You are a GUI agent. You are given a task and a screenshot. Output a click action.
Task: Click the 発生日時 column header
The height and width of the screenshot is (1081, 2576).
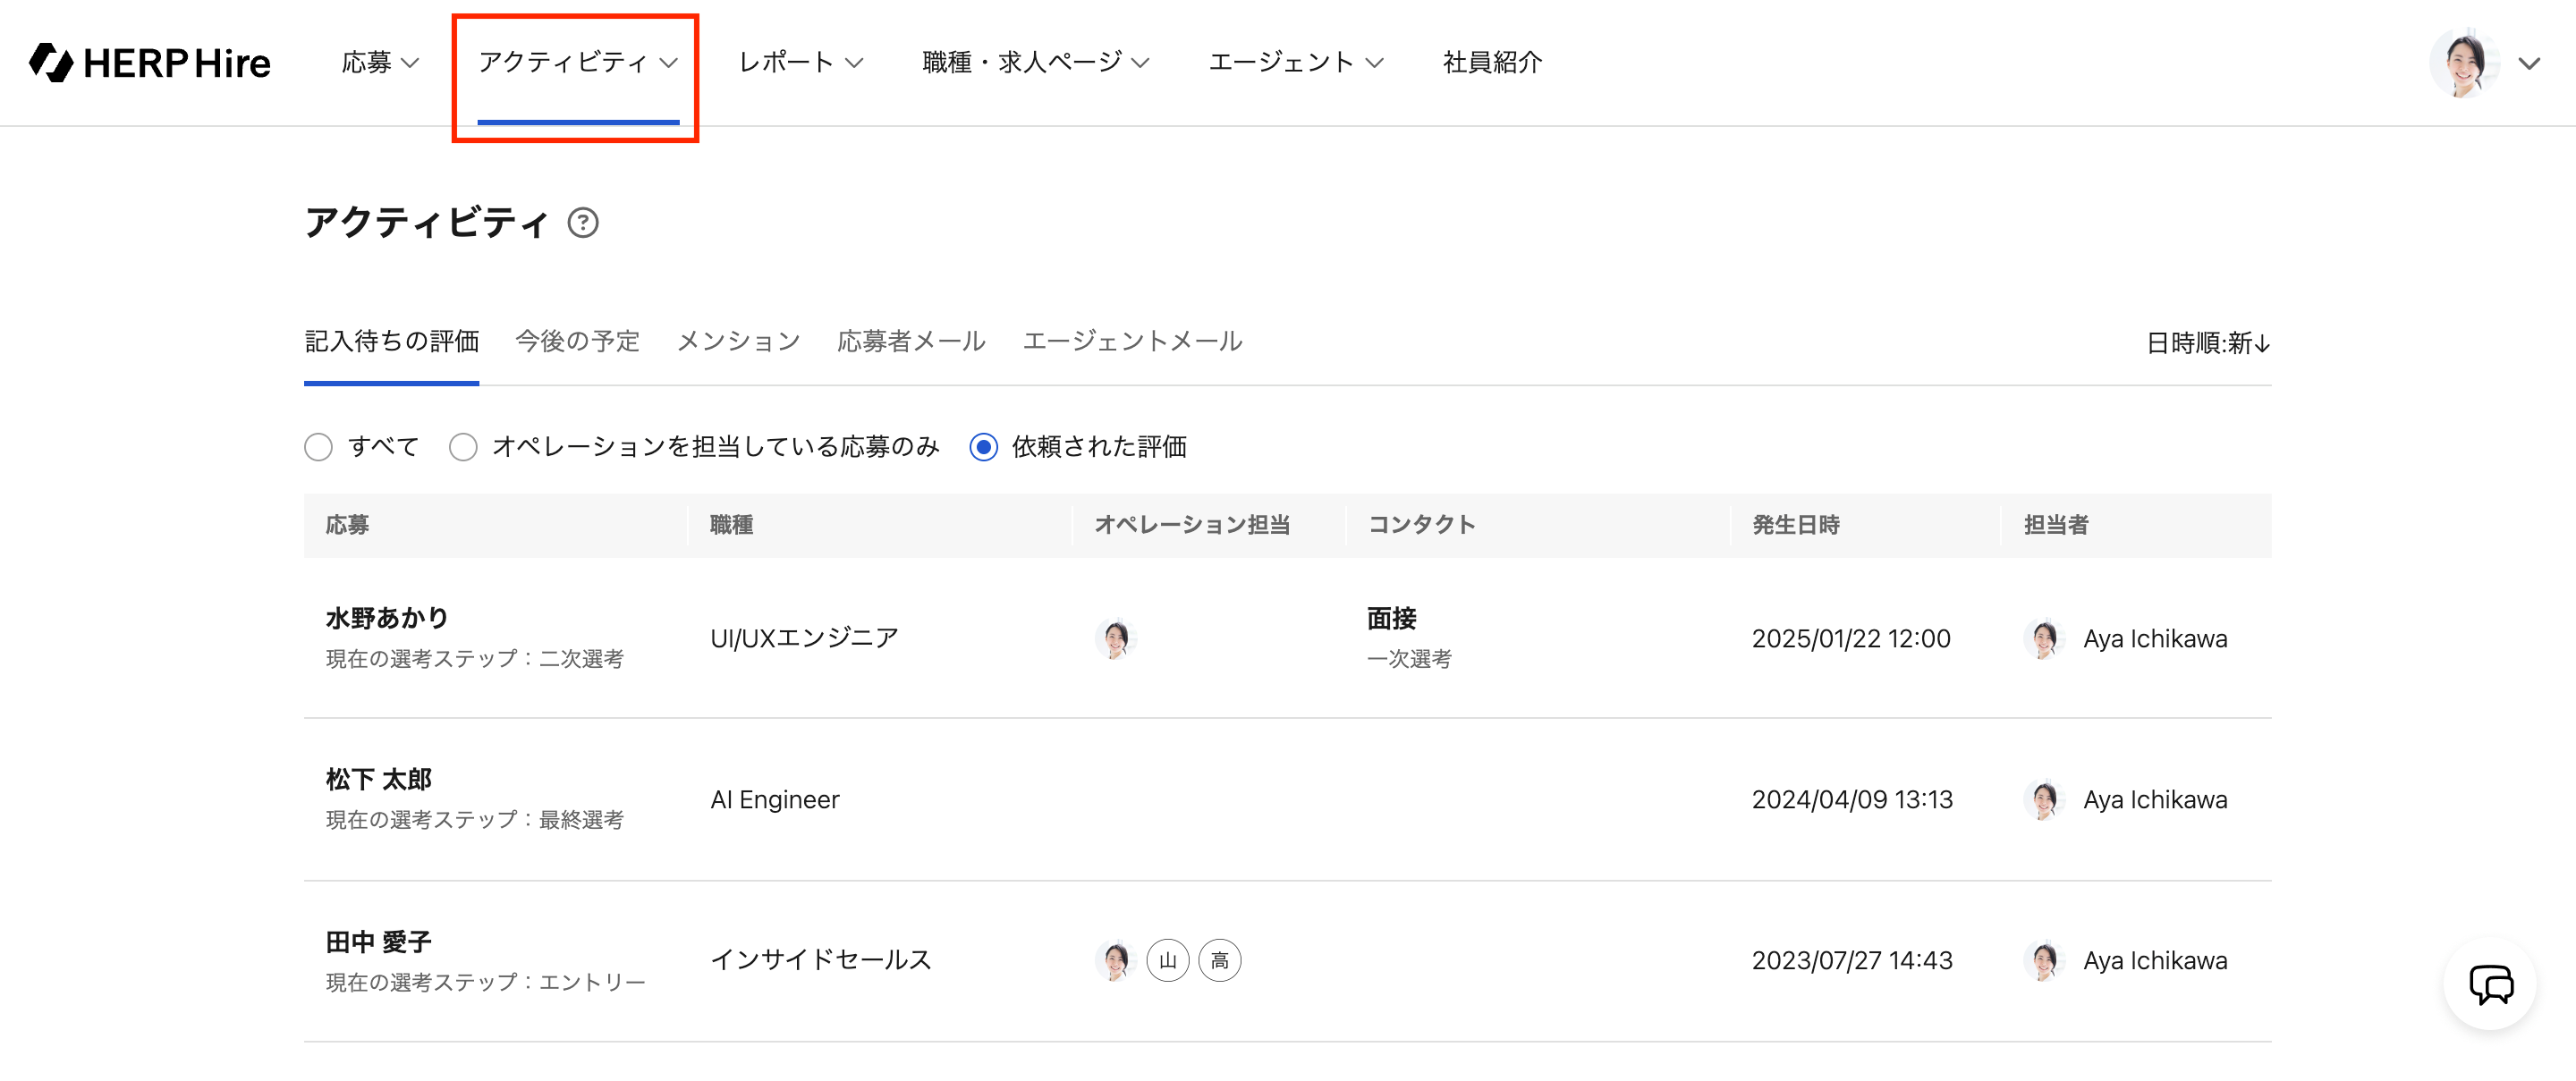click(1795, 525)
